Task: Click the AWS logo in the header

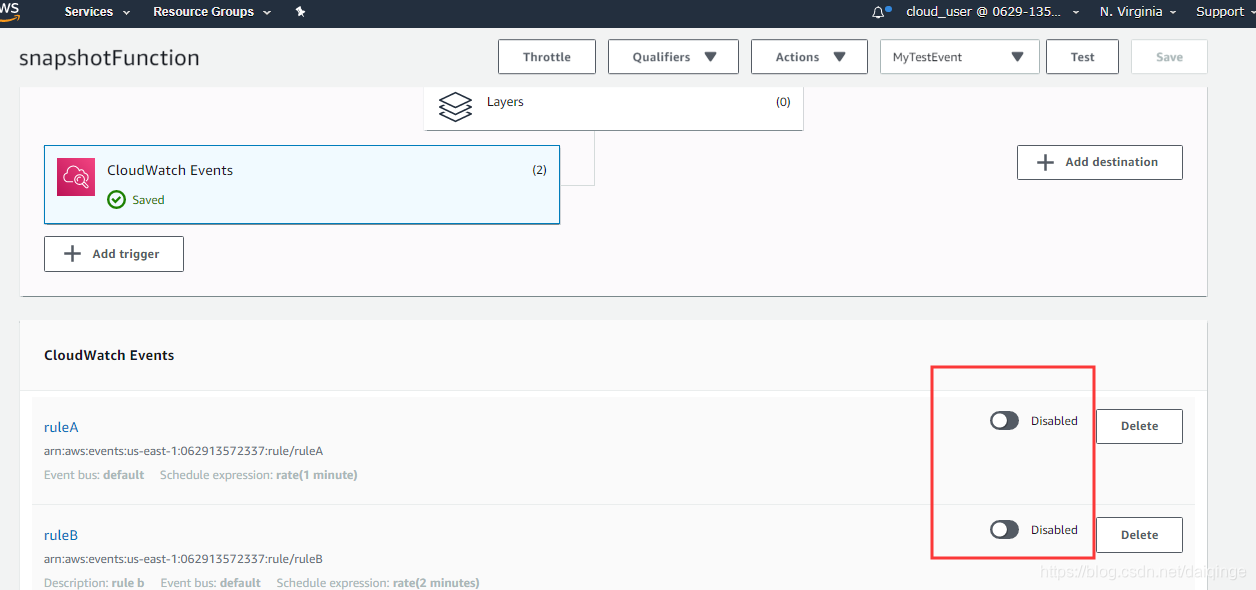Action: point(10,10)
